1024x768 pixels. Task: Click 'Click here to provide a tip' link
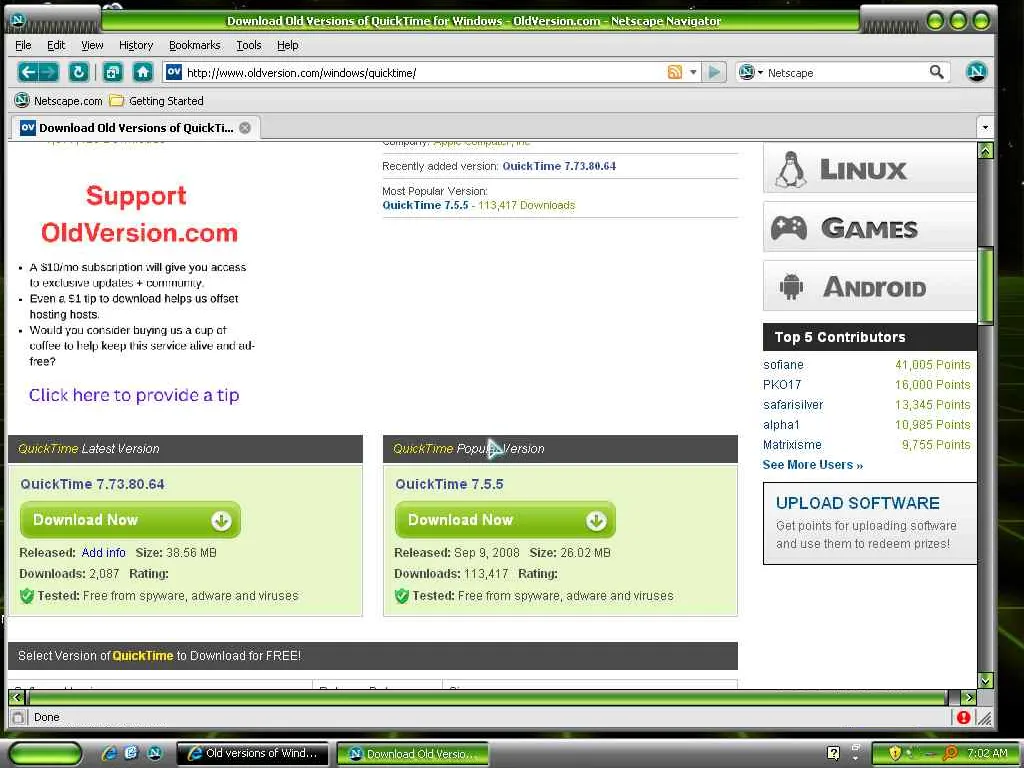[x=134, y=395]
